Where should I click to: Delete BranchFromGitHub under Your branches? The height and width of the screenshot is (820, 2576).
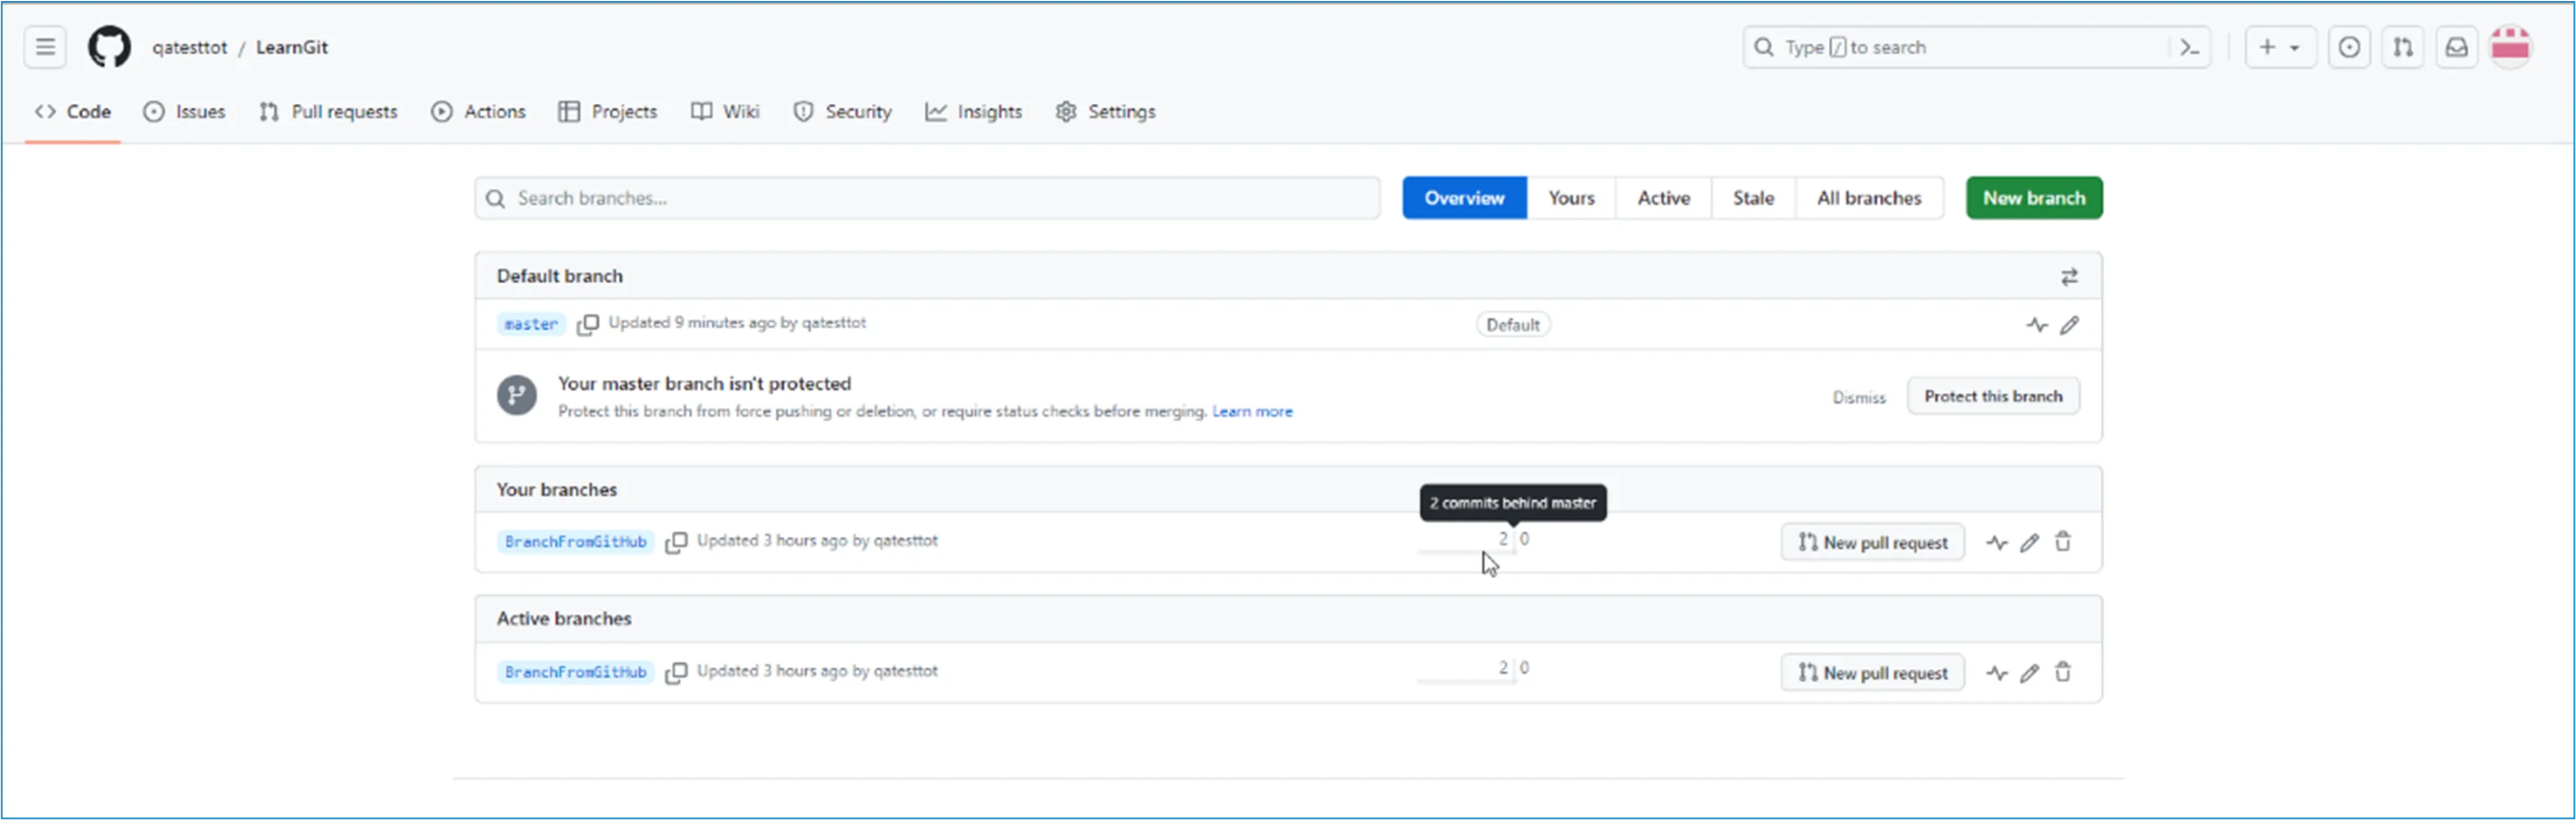tap(2062, 542)
